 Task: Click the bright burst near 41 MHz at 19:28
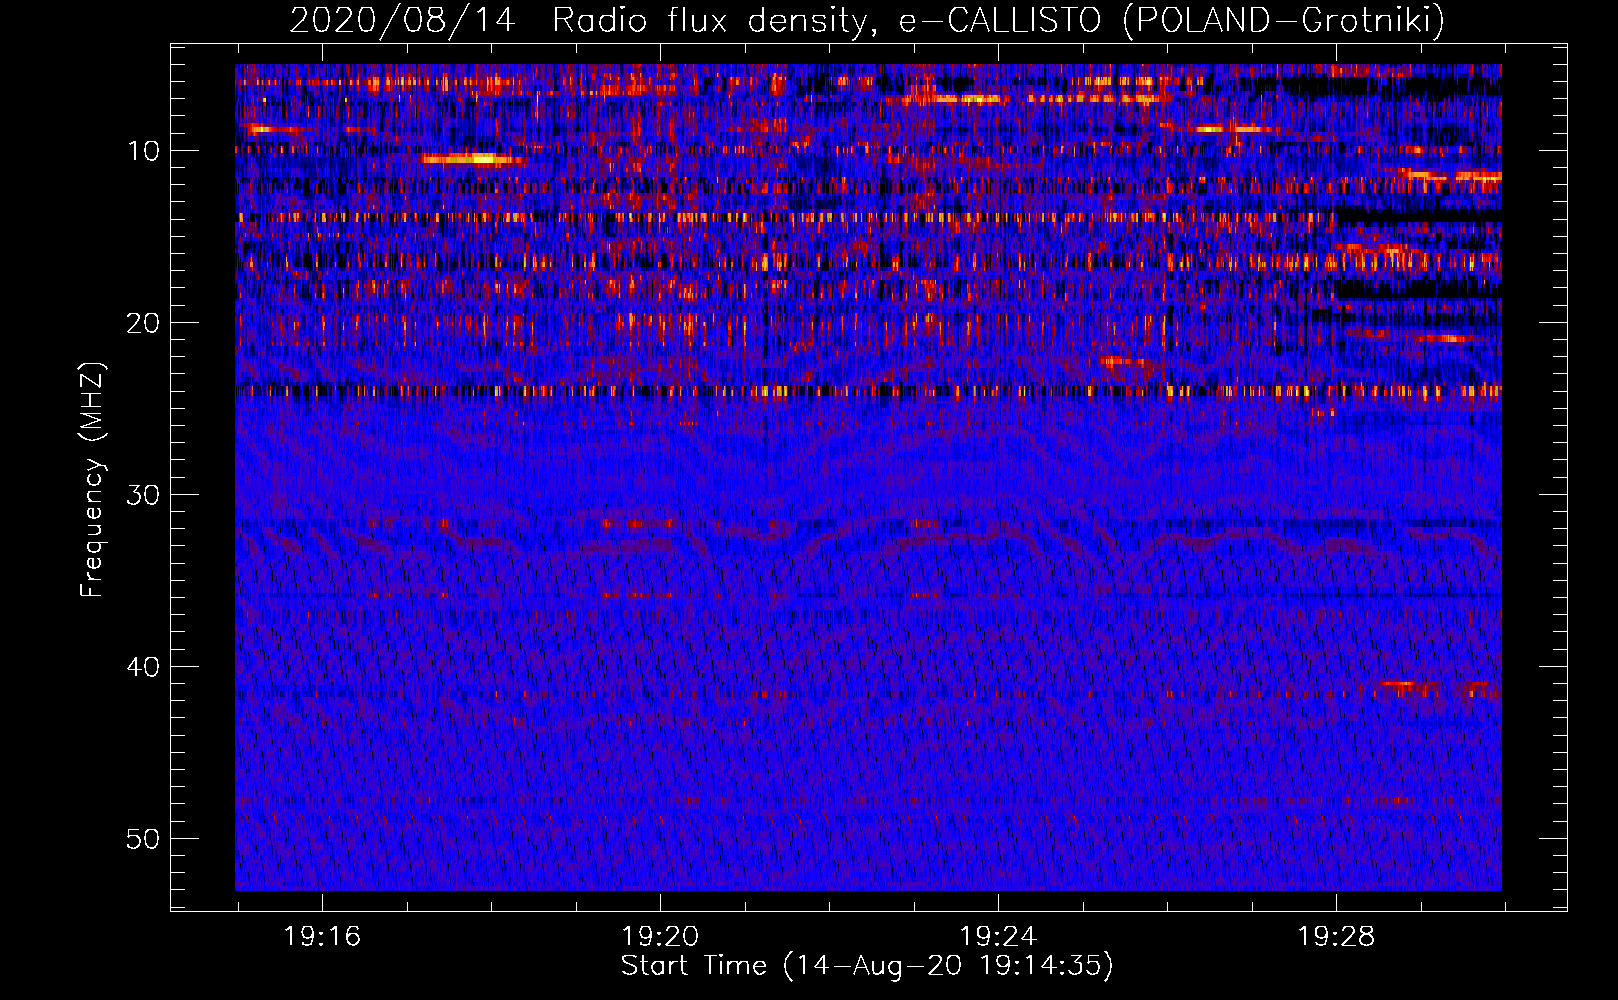pos(1408,687)
